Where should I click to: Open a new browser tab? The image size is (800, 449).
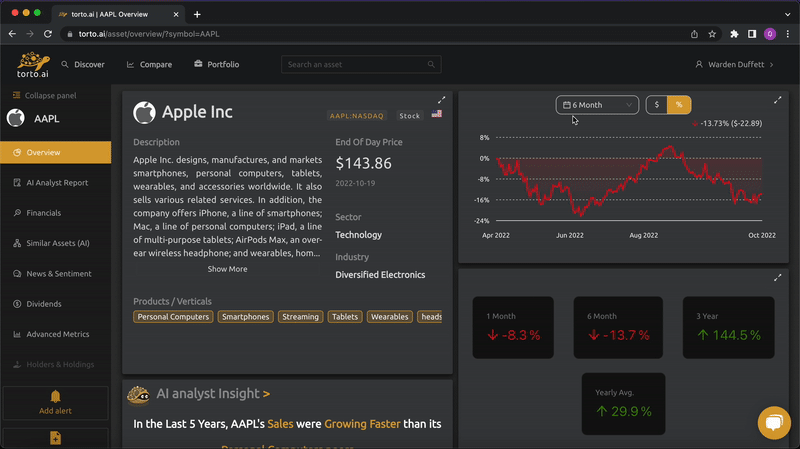(x=197, y=14)
